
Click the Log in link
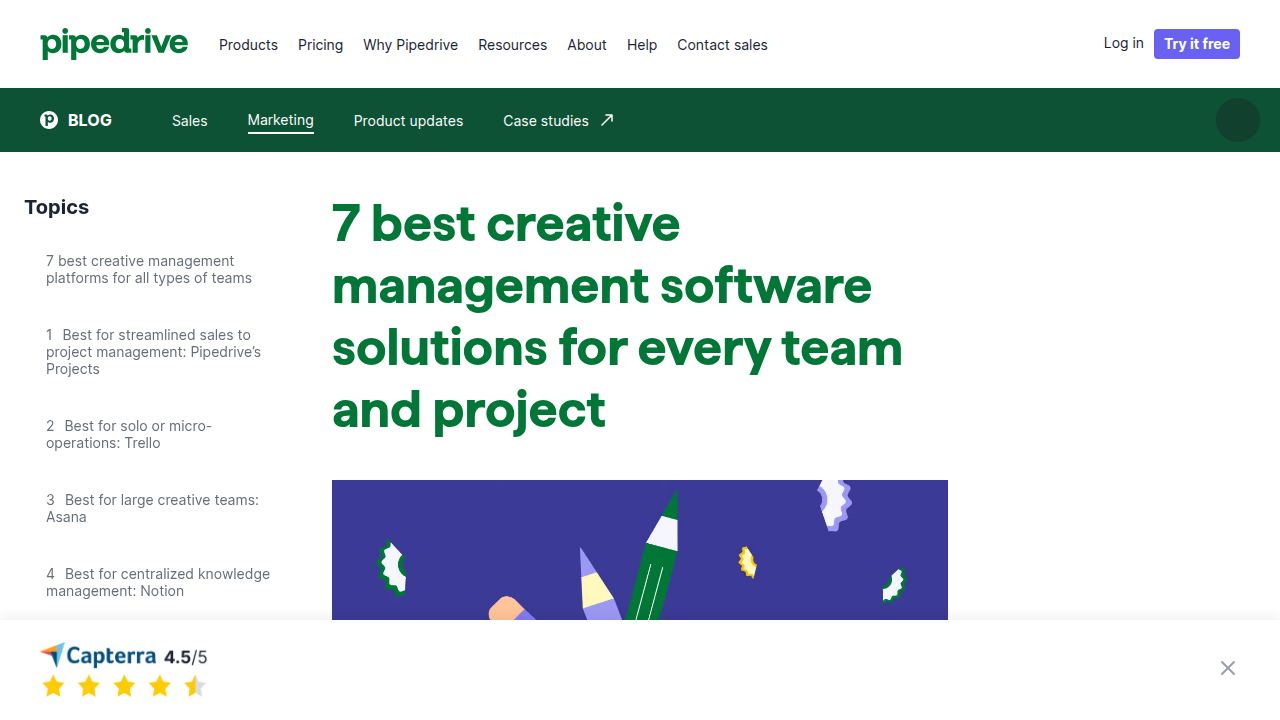(1123, 43)
